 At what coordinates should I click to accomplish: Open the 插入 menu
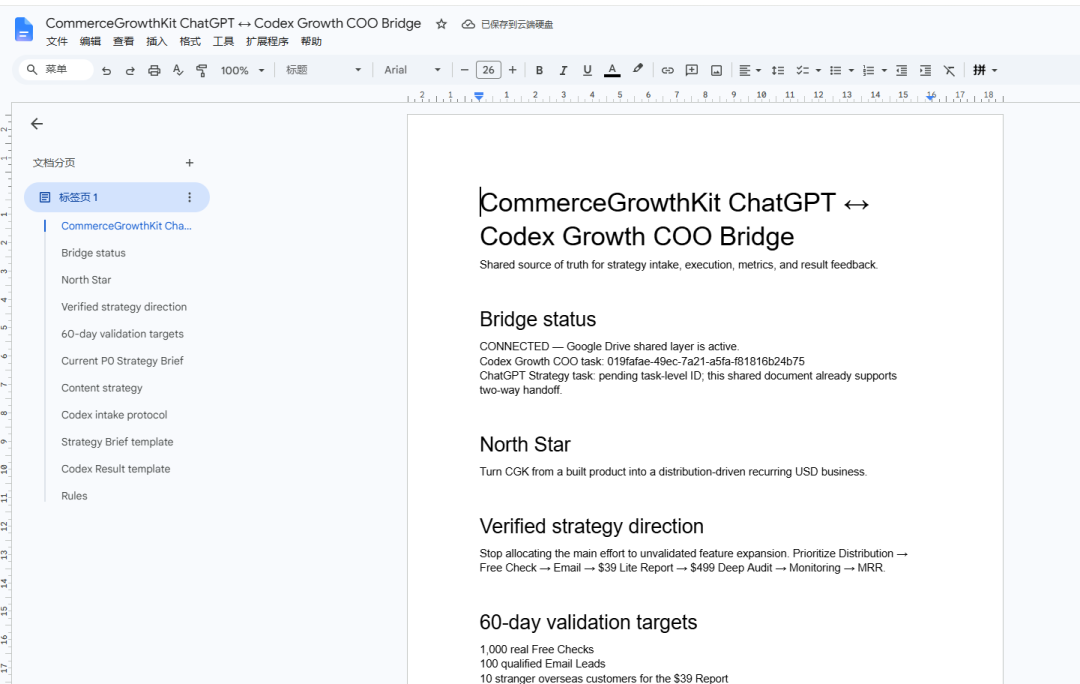[x=156, y=41]
